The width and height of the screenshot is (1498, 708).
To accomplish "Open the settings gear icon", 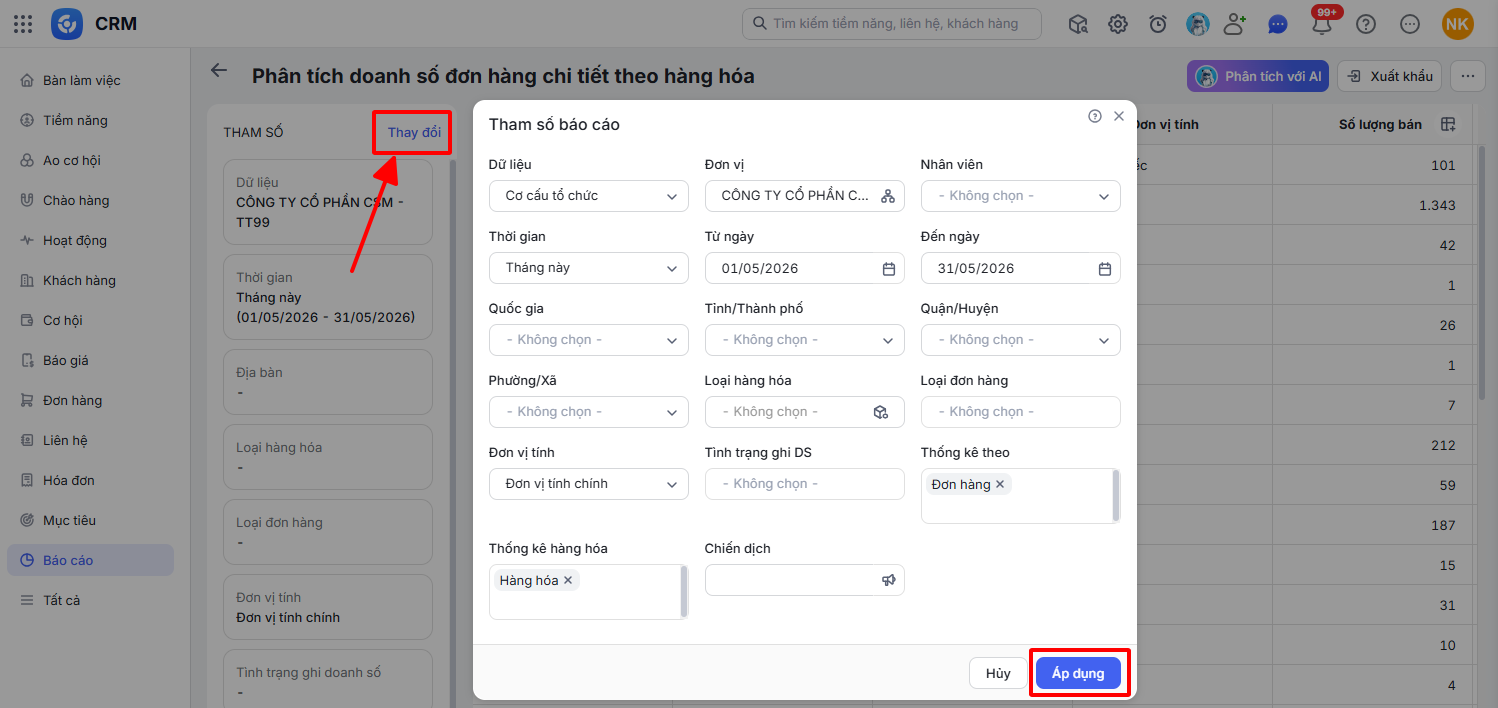I will 1118,24.
